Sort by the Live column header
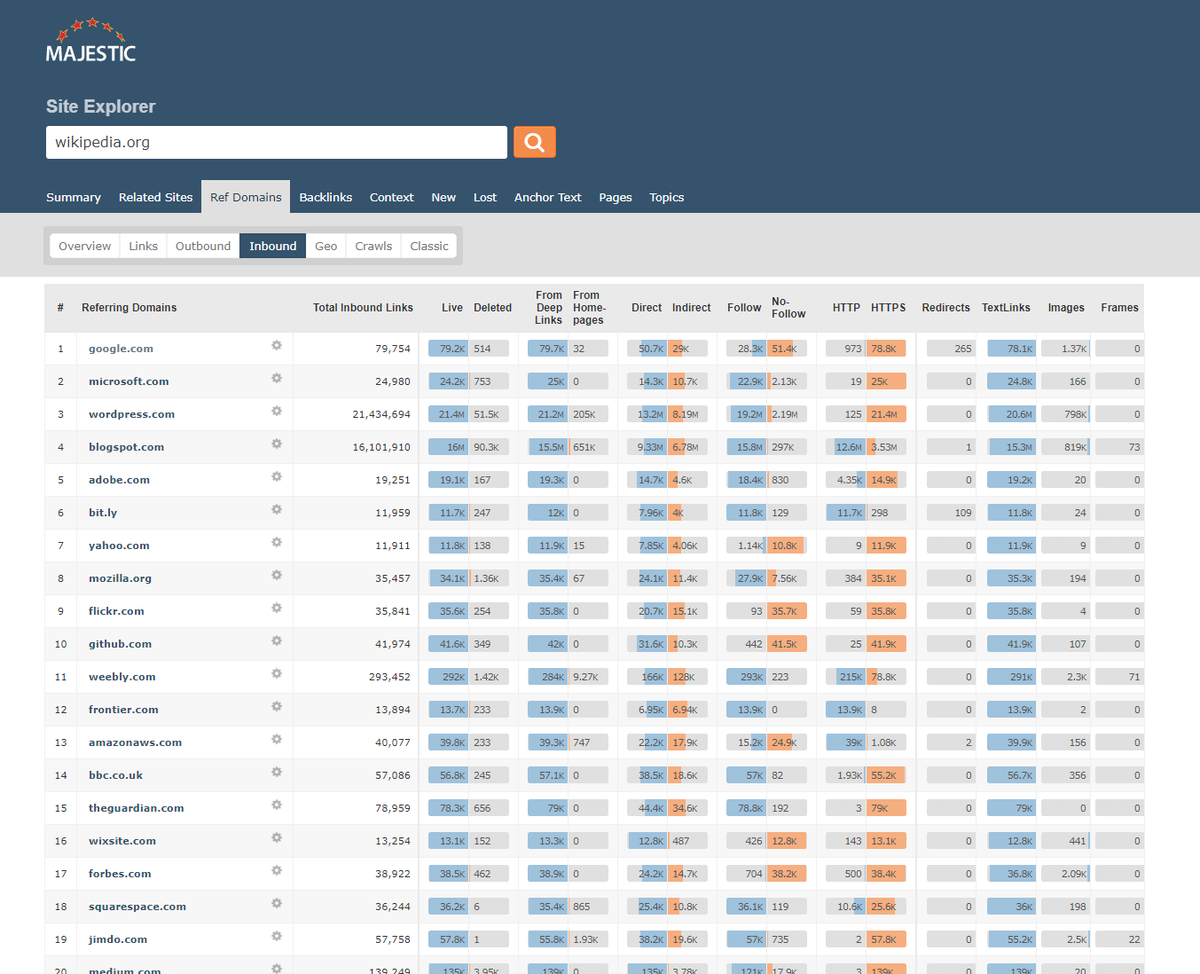This screenshot has width=1200, height=974. 452,308
